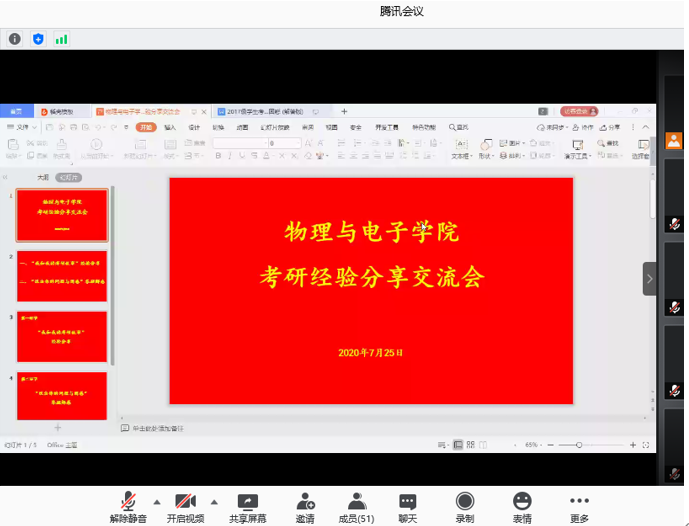Open the meeting info icon
Screen dimensions: 689x526
(x=15, y=39)
